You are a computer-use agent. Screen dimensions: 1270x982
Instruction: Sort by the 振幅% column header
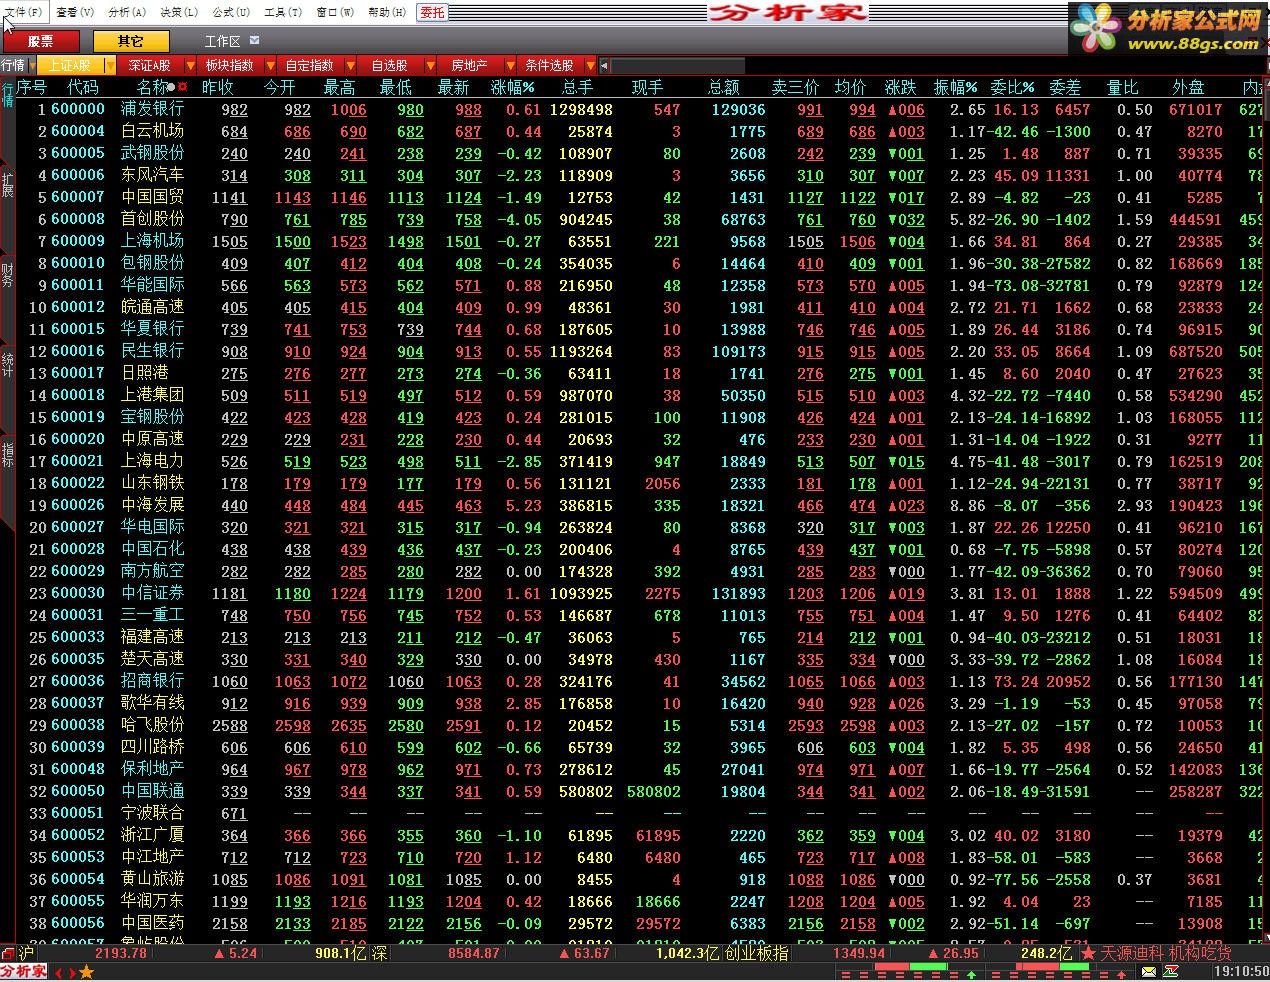pos(957,88)
